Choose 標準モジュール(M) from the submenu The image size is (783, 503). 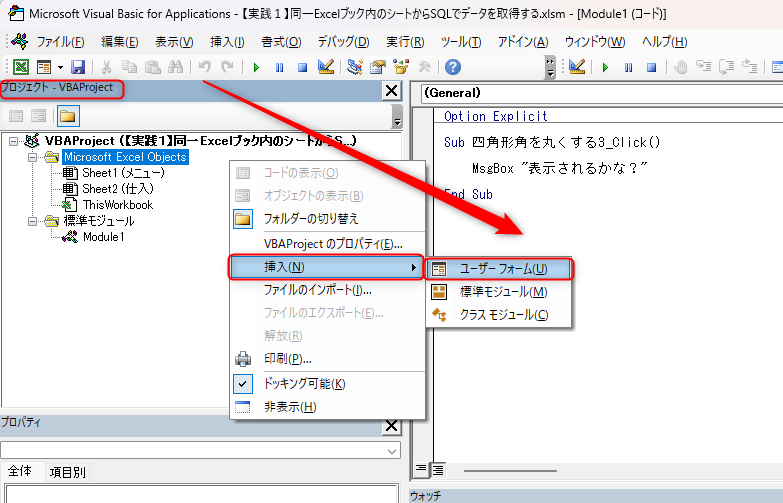point(499,292)
